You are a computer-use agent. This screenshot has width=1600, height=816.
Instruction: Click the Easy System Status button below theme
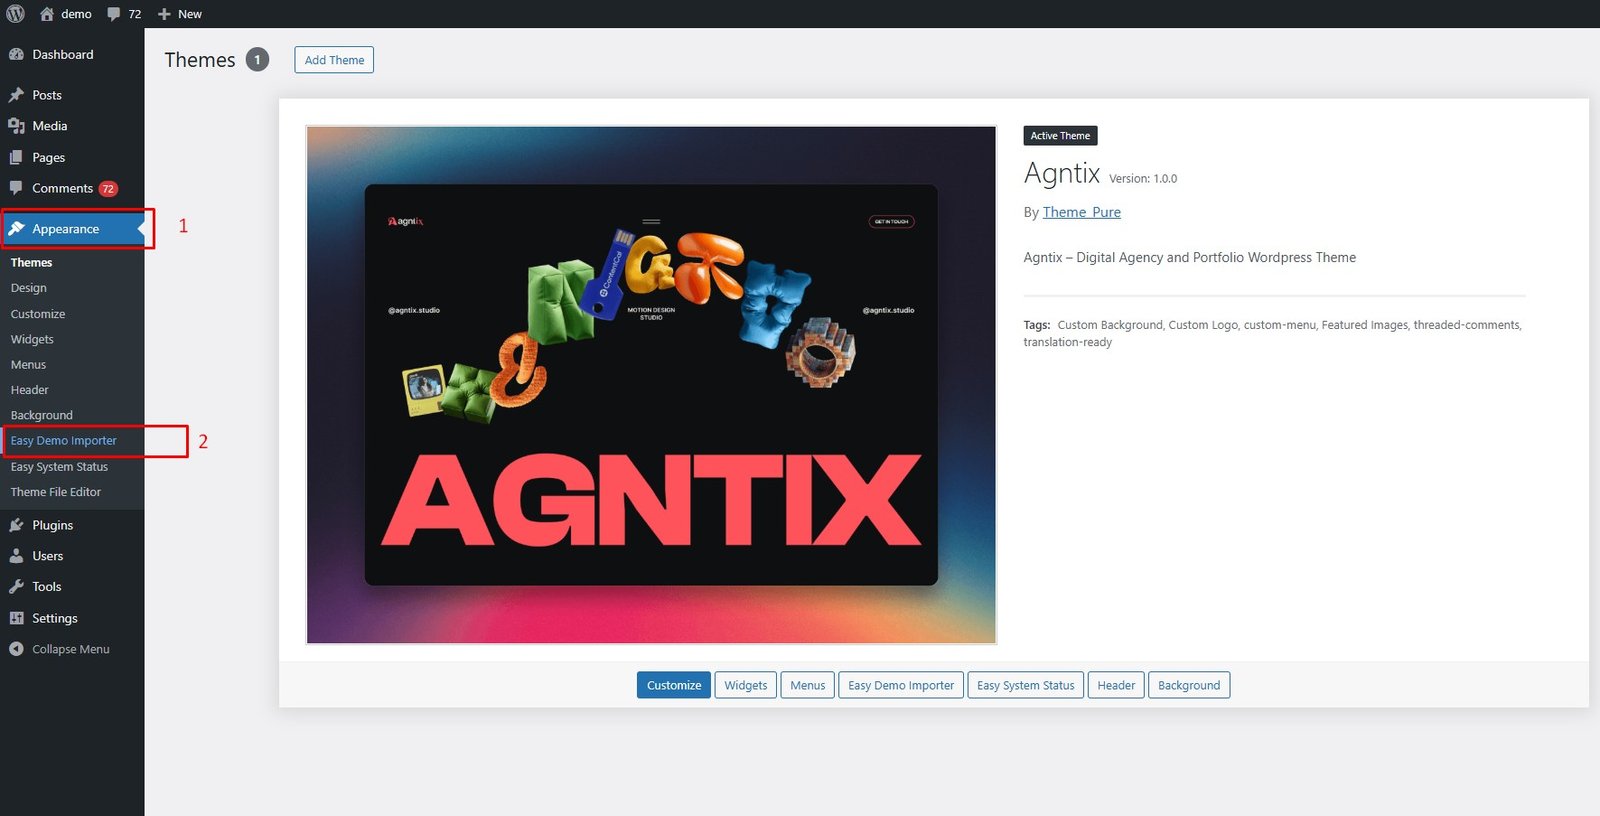(x=1026, y=685)
